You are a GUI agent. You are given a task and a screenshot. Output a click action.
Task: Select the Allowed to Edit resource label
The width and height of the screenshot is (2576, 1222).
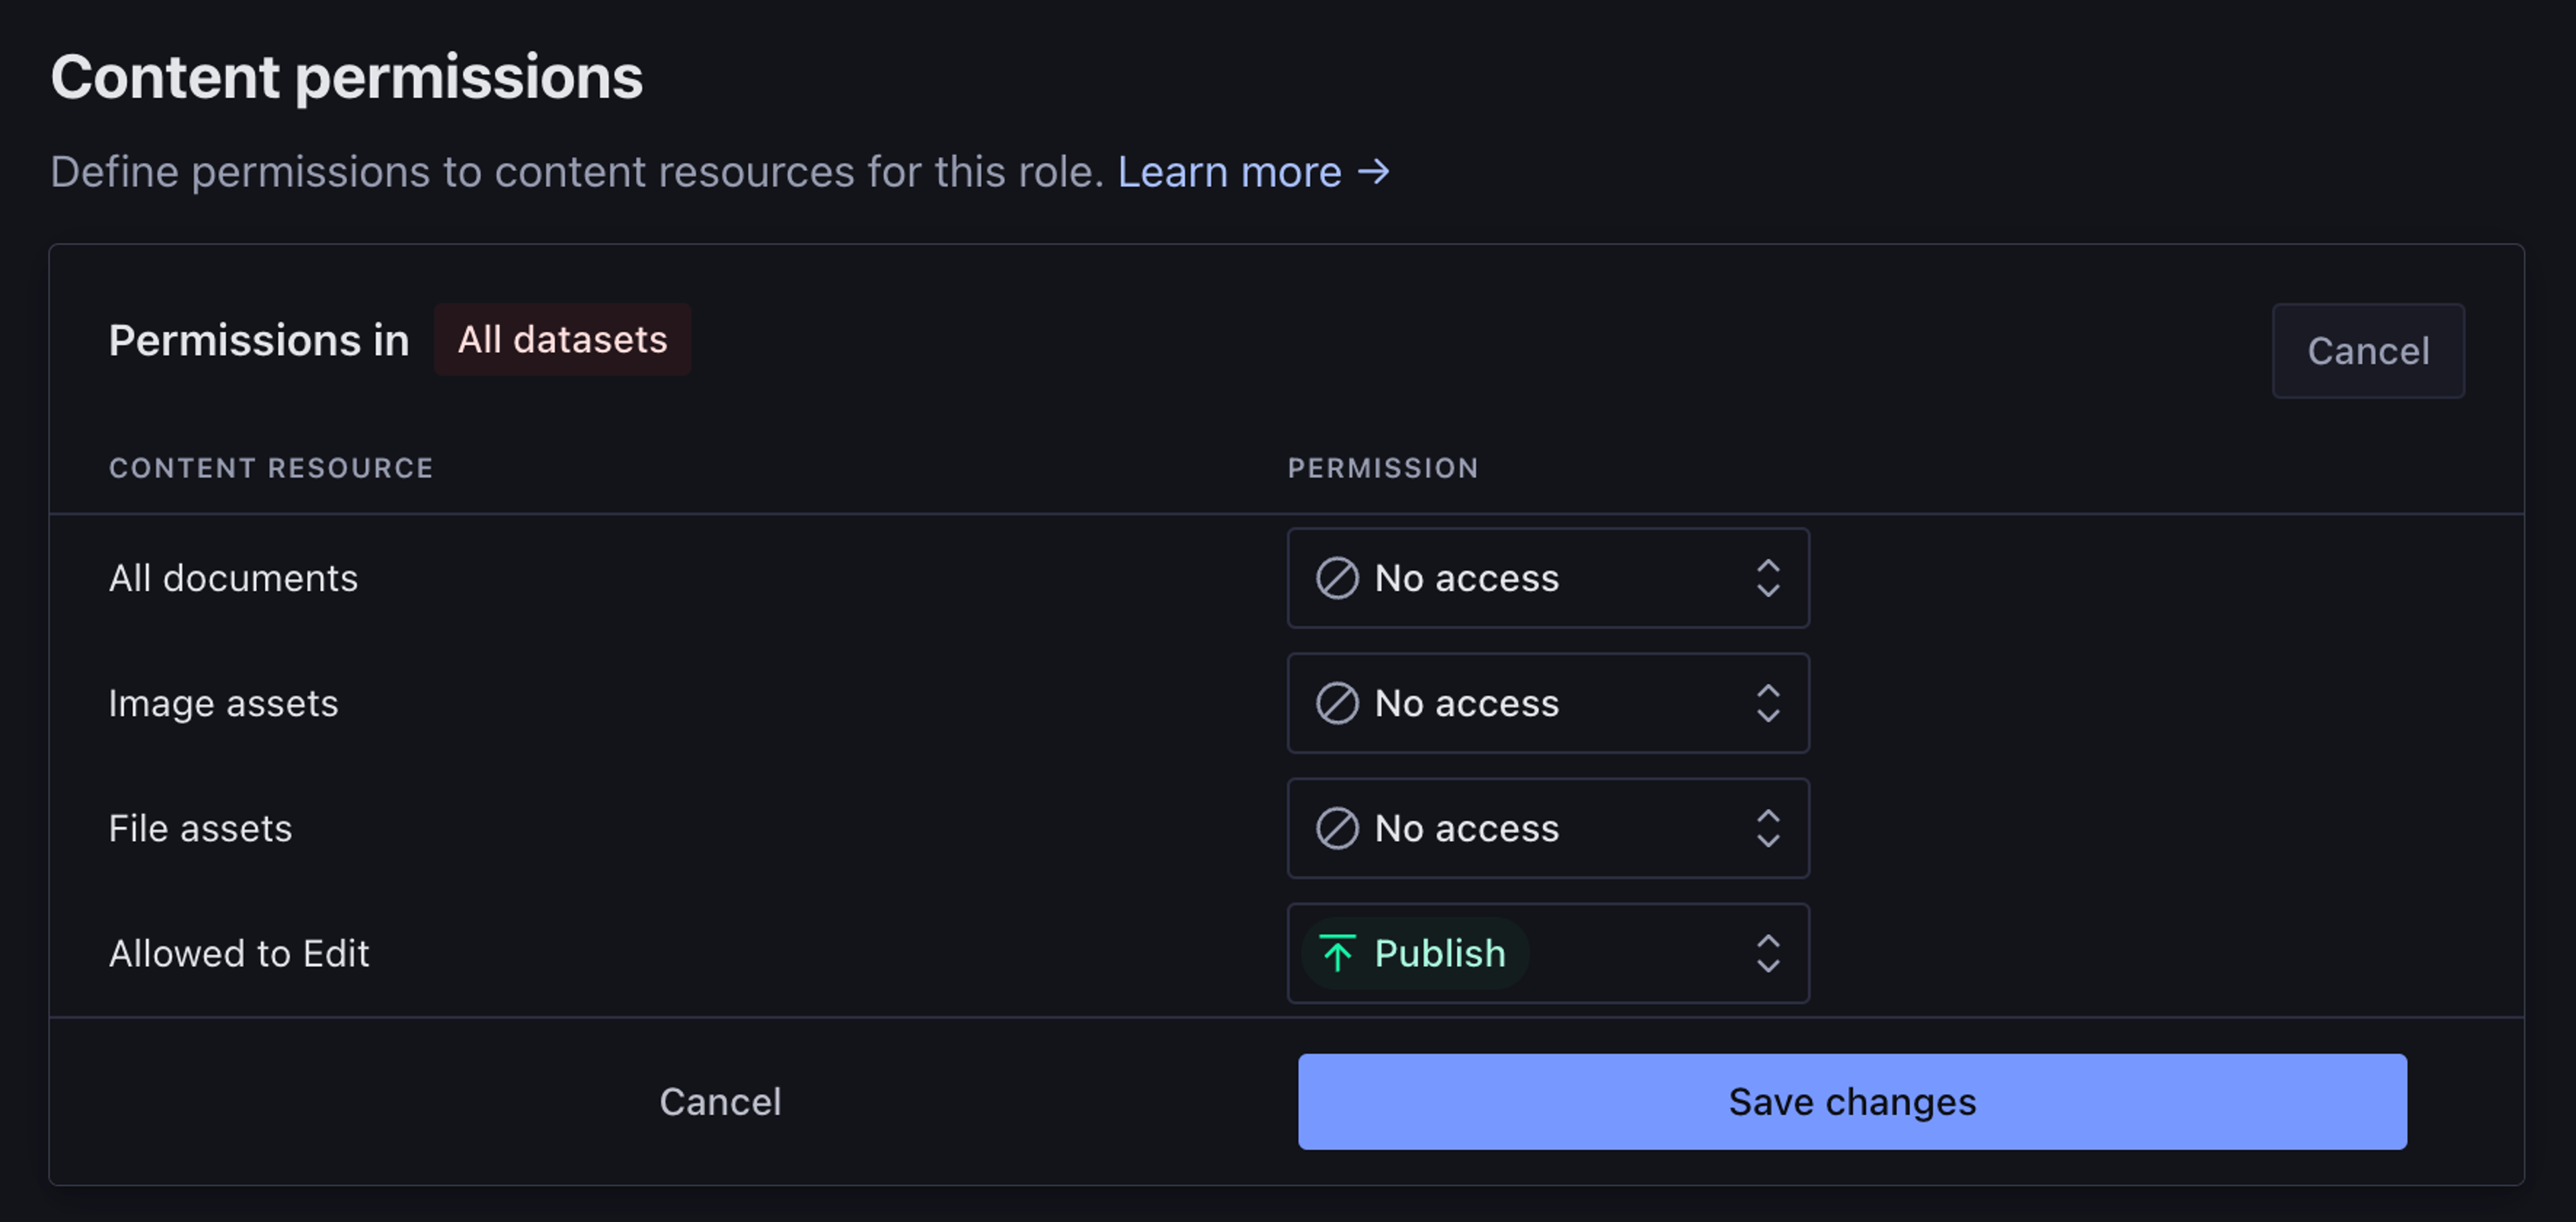[239, 953]
